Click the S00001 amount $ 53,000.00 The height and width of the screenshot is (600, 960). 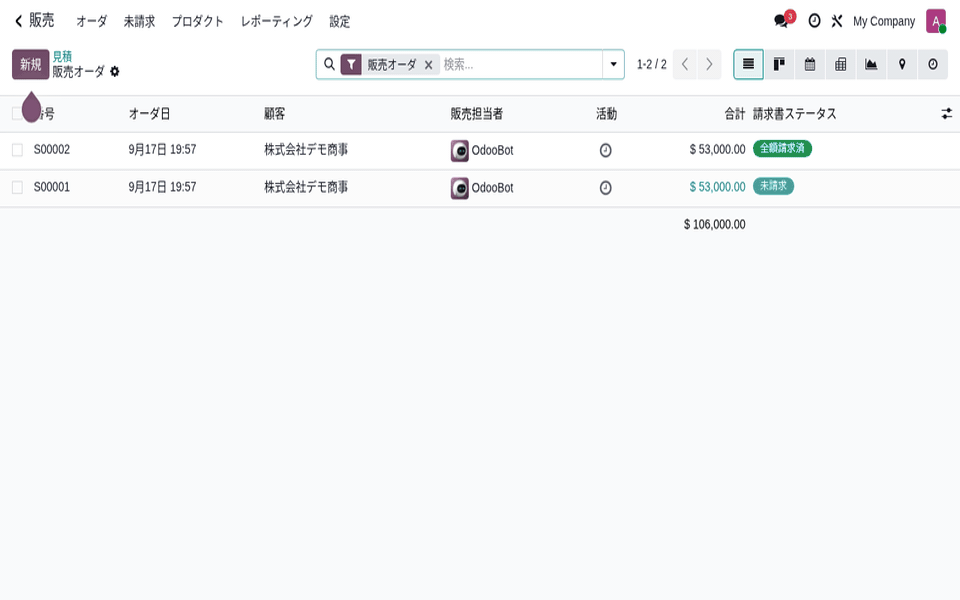[x=718, y=187]
